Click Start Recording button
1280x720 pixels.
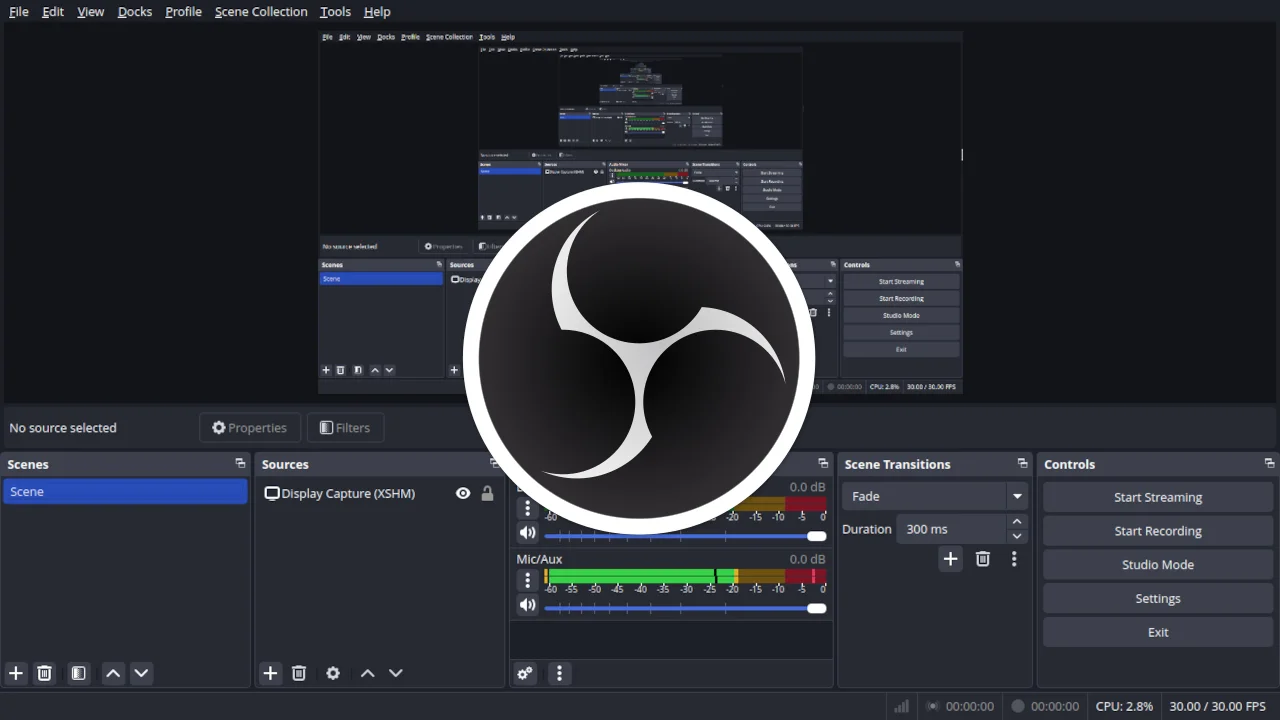[1158, 531]
